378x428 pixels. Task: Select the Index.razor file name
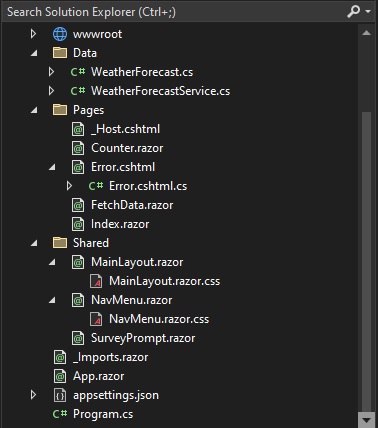click(x=120, y=224)
